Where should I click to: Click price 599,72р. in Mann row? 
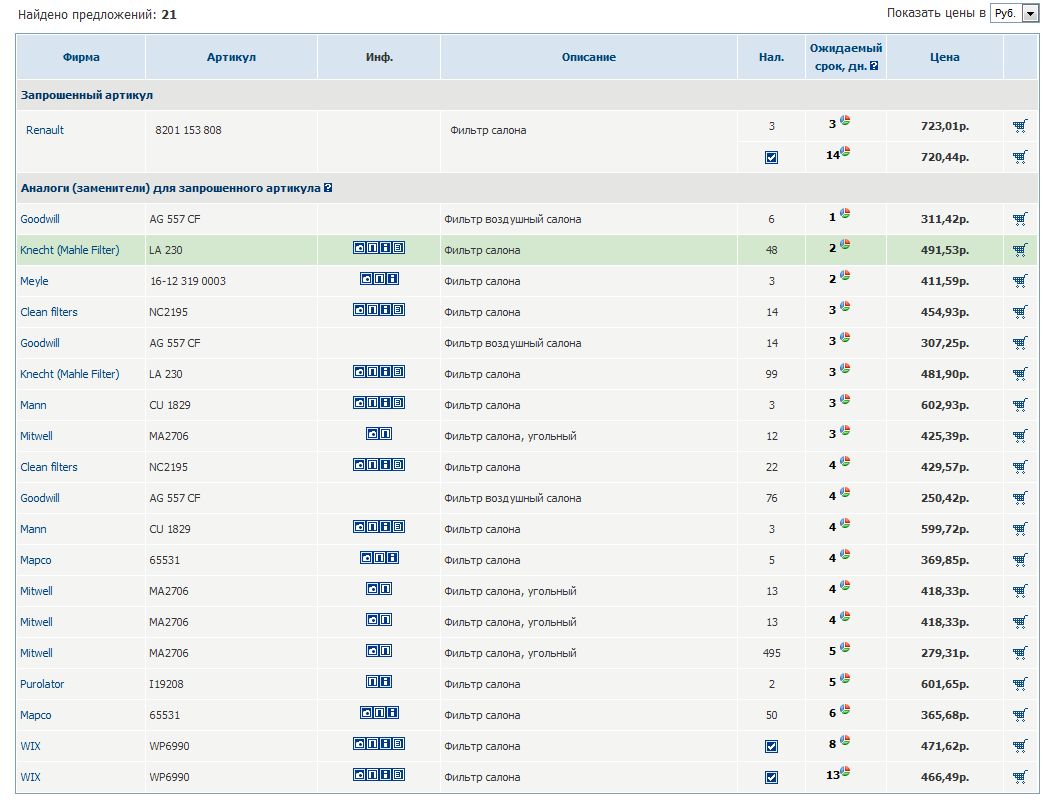(945, 529)
